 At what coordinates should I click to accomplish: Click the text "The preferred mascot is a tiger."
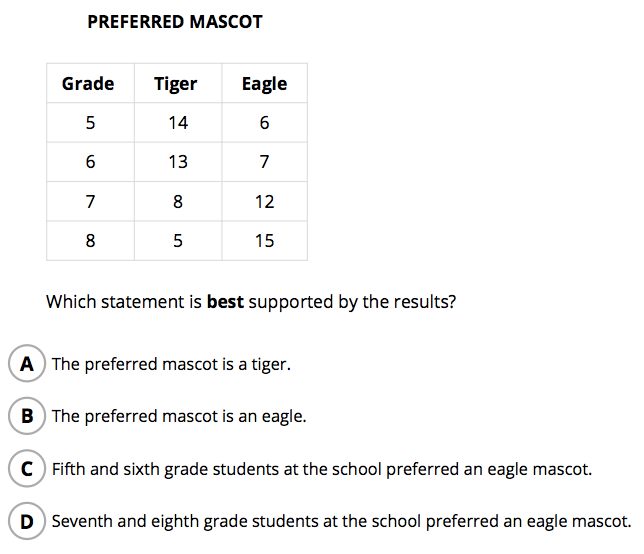click(171, 364)
